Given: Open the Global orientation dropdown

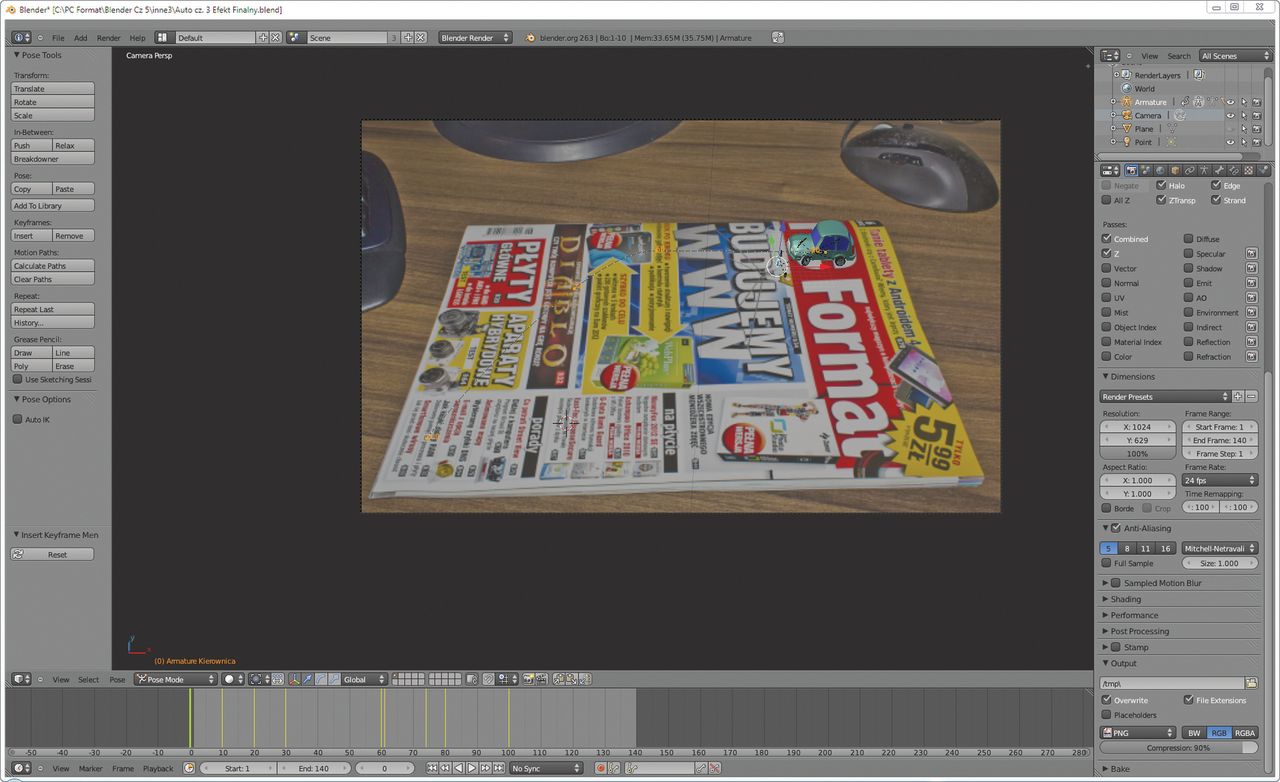Looking at the screenshot, I should click(364, 679).
